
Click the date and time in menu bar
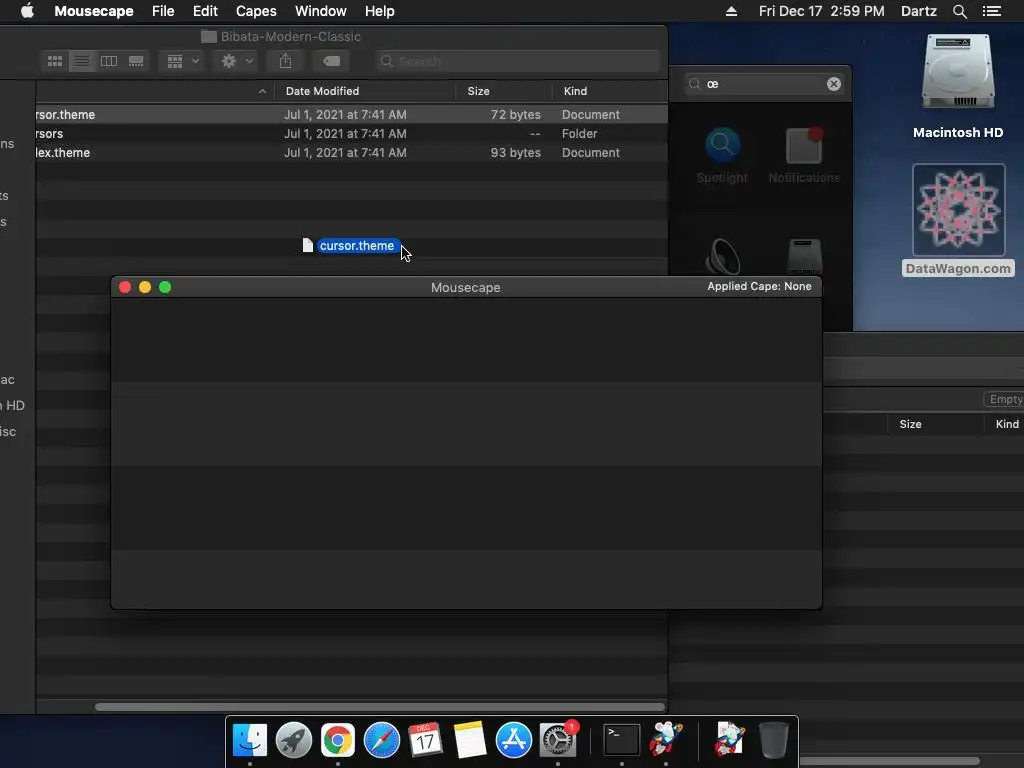[x=822, y=11]
